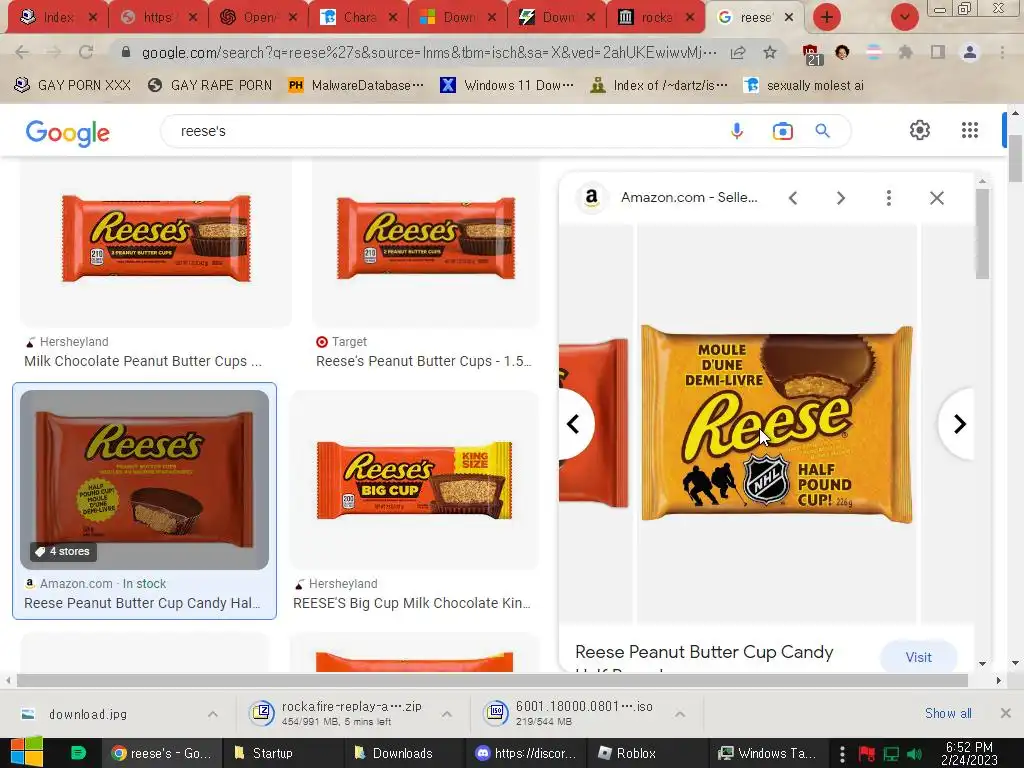The width and height of the screenshot is (1024, 768).
Task: Open the Google apps grid
Action: point(970,130)
